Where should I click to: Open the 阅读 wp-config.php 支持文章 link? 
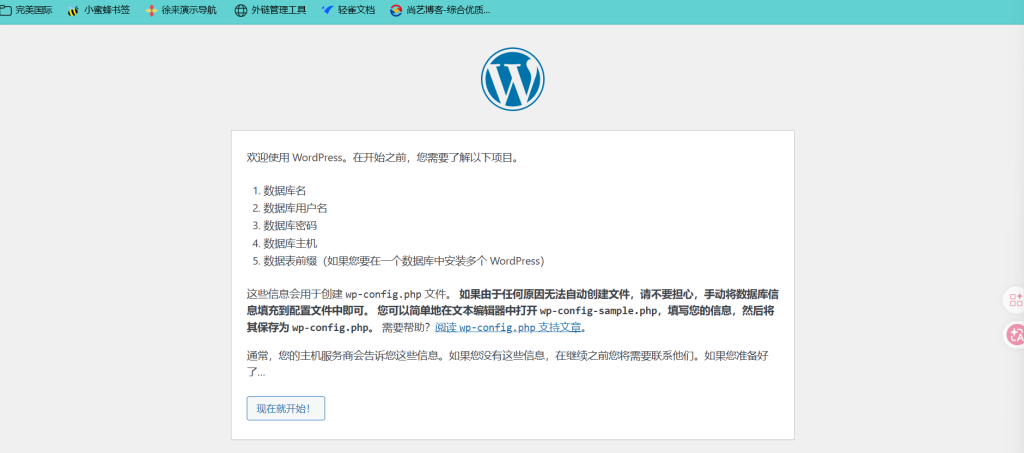[507, 328]
